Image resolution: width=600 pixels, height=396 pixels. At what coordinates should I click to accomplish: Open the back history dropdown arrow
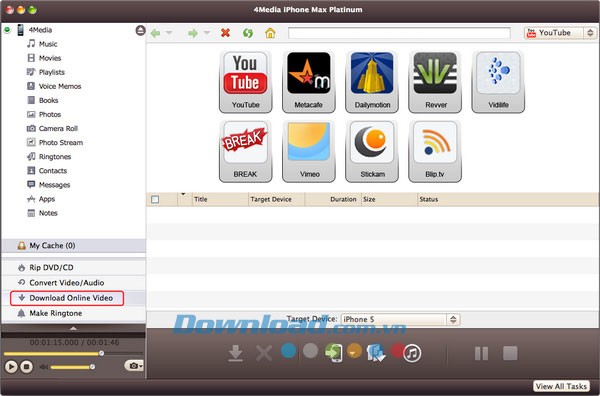point(169,33)
